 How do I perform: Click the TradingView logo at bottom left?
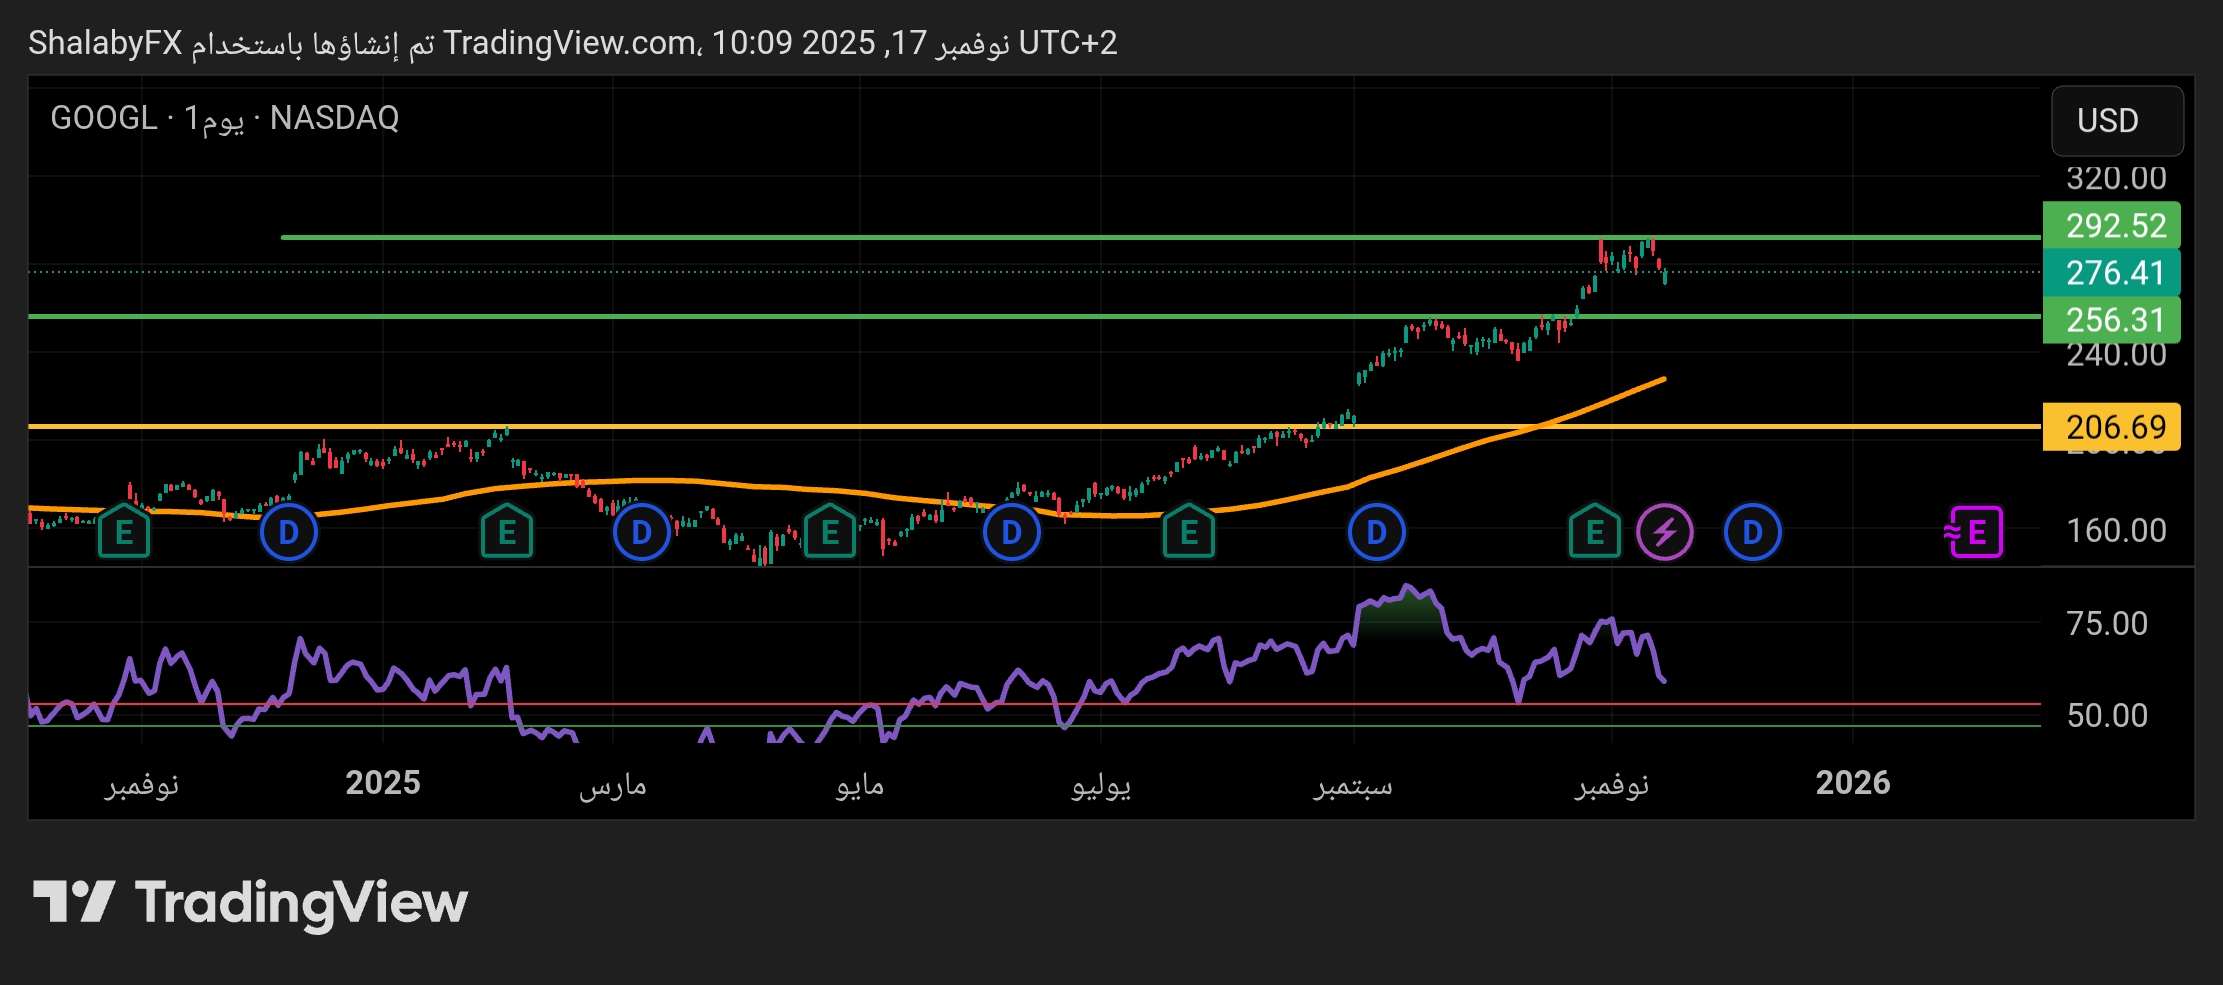[x=250, y=902]
